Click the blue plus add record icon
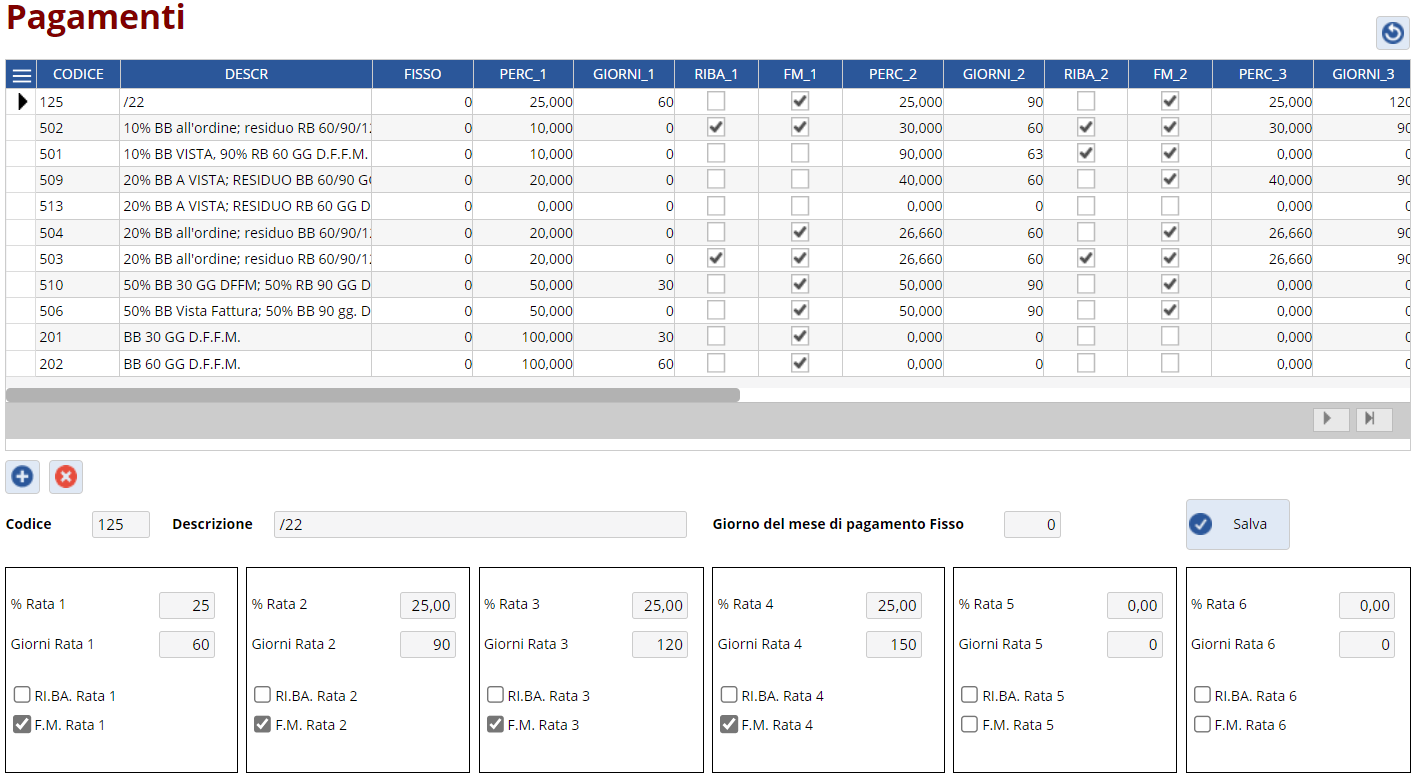Viewport: 1416px width, 779px height. [x=22, y=477]
